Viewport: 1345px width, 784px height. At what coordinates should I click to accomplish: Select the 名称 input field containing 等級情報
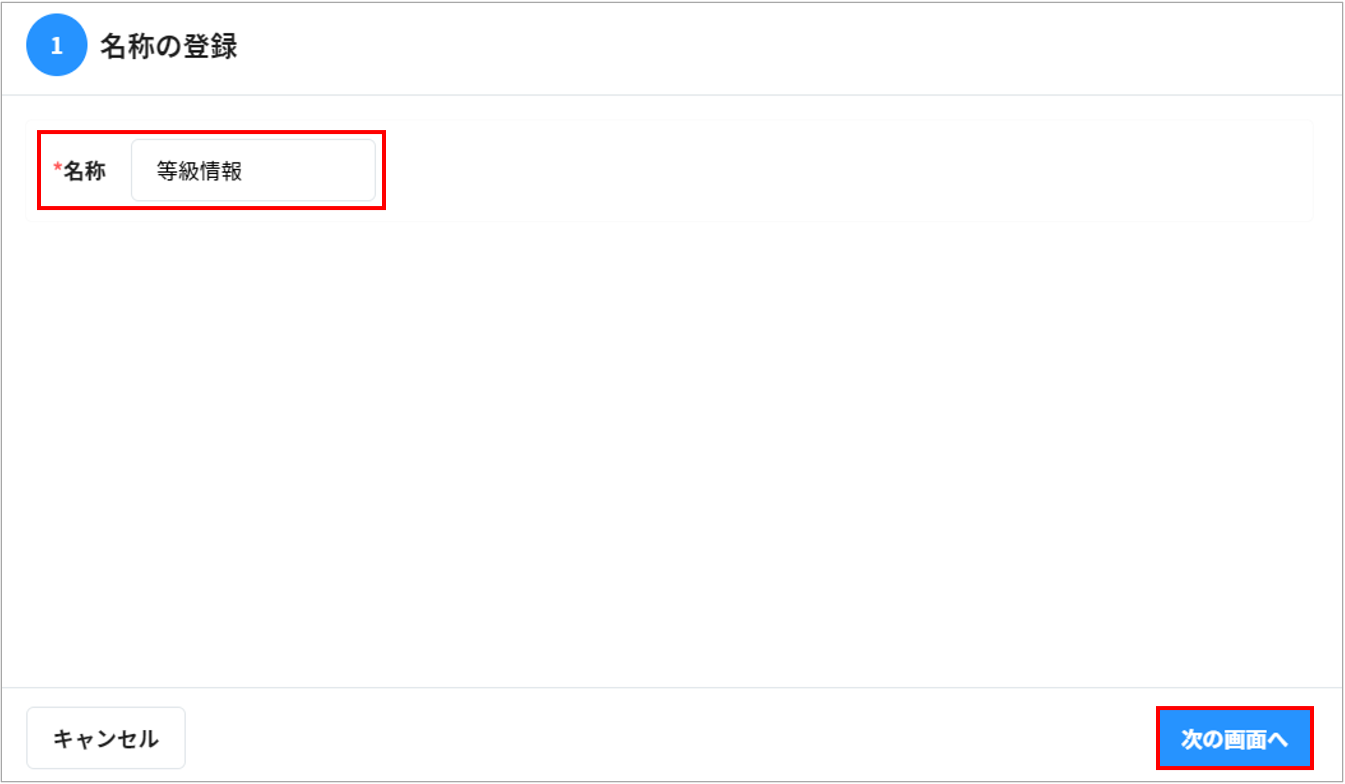[x=255, y=170]
